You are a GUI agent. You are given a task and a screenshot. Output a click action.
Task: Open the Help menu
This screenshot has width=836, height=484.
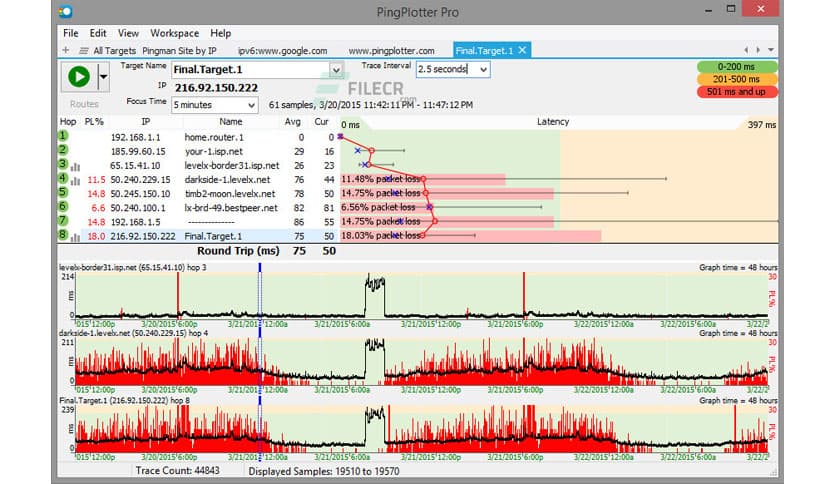220,33
